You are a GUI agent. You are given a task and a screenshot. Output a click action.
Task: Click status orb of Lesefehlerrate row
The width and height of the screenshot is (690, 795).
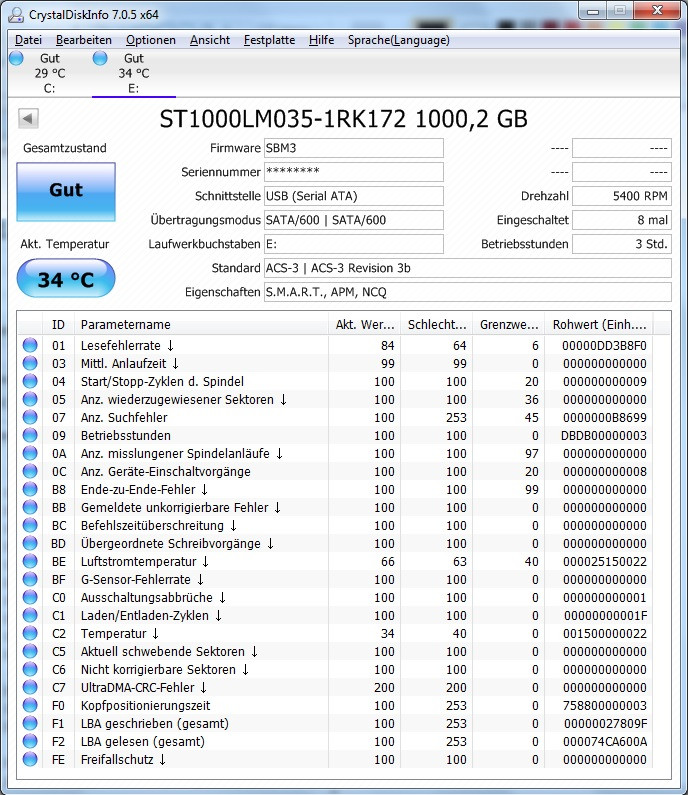[30, 345]
